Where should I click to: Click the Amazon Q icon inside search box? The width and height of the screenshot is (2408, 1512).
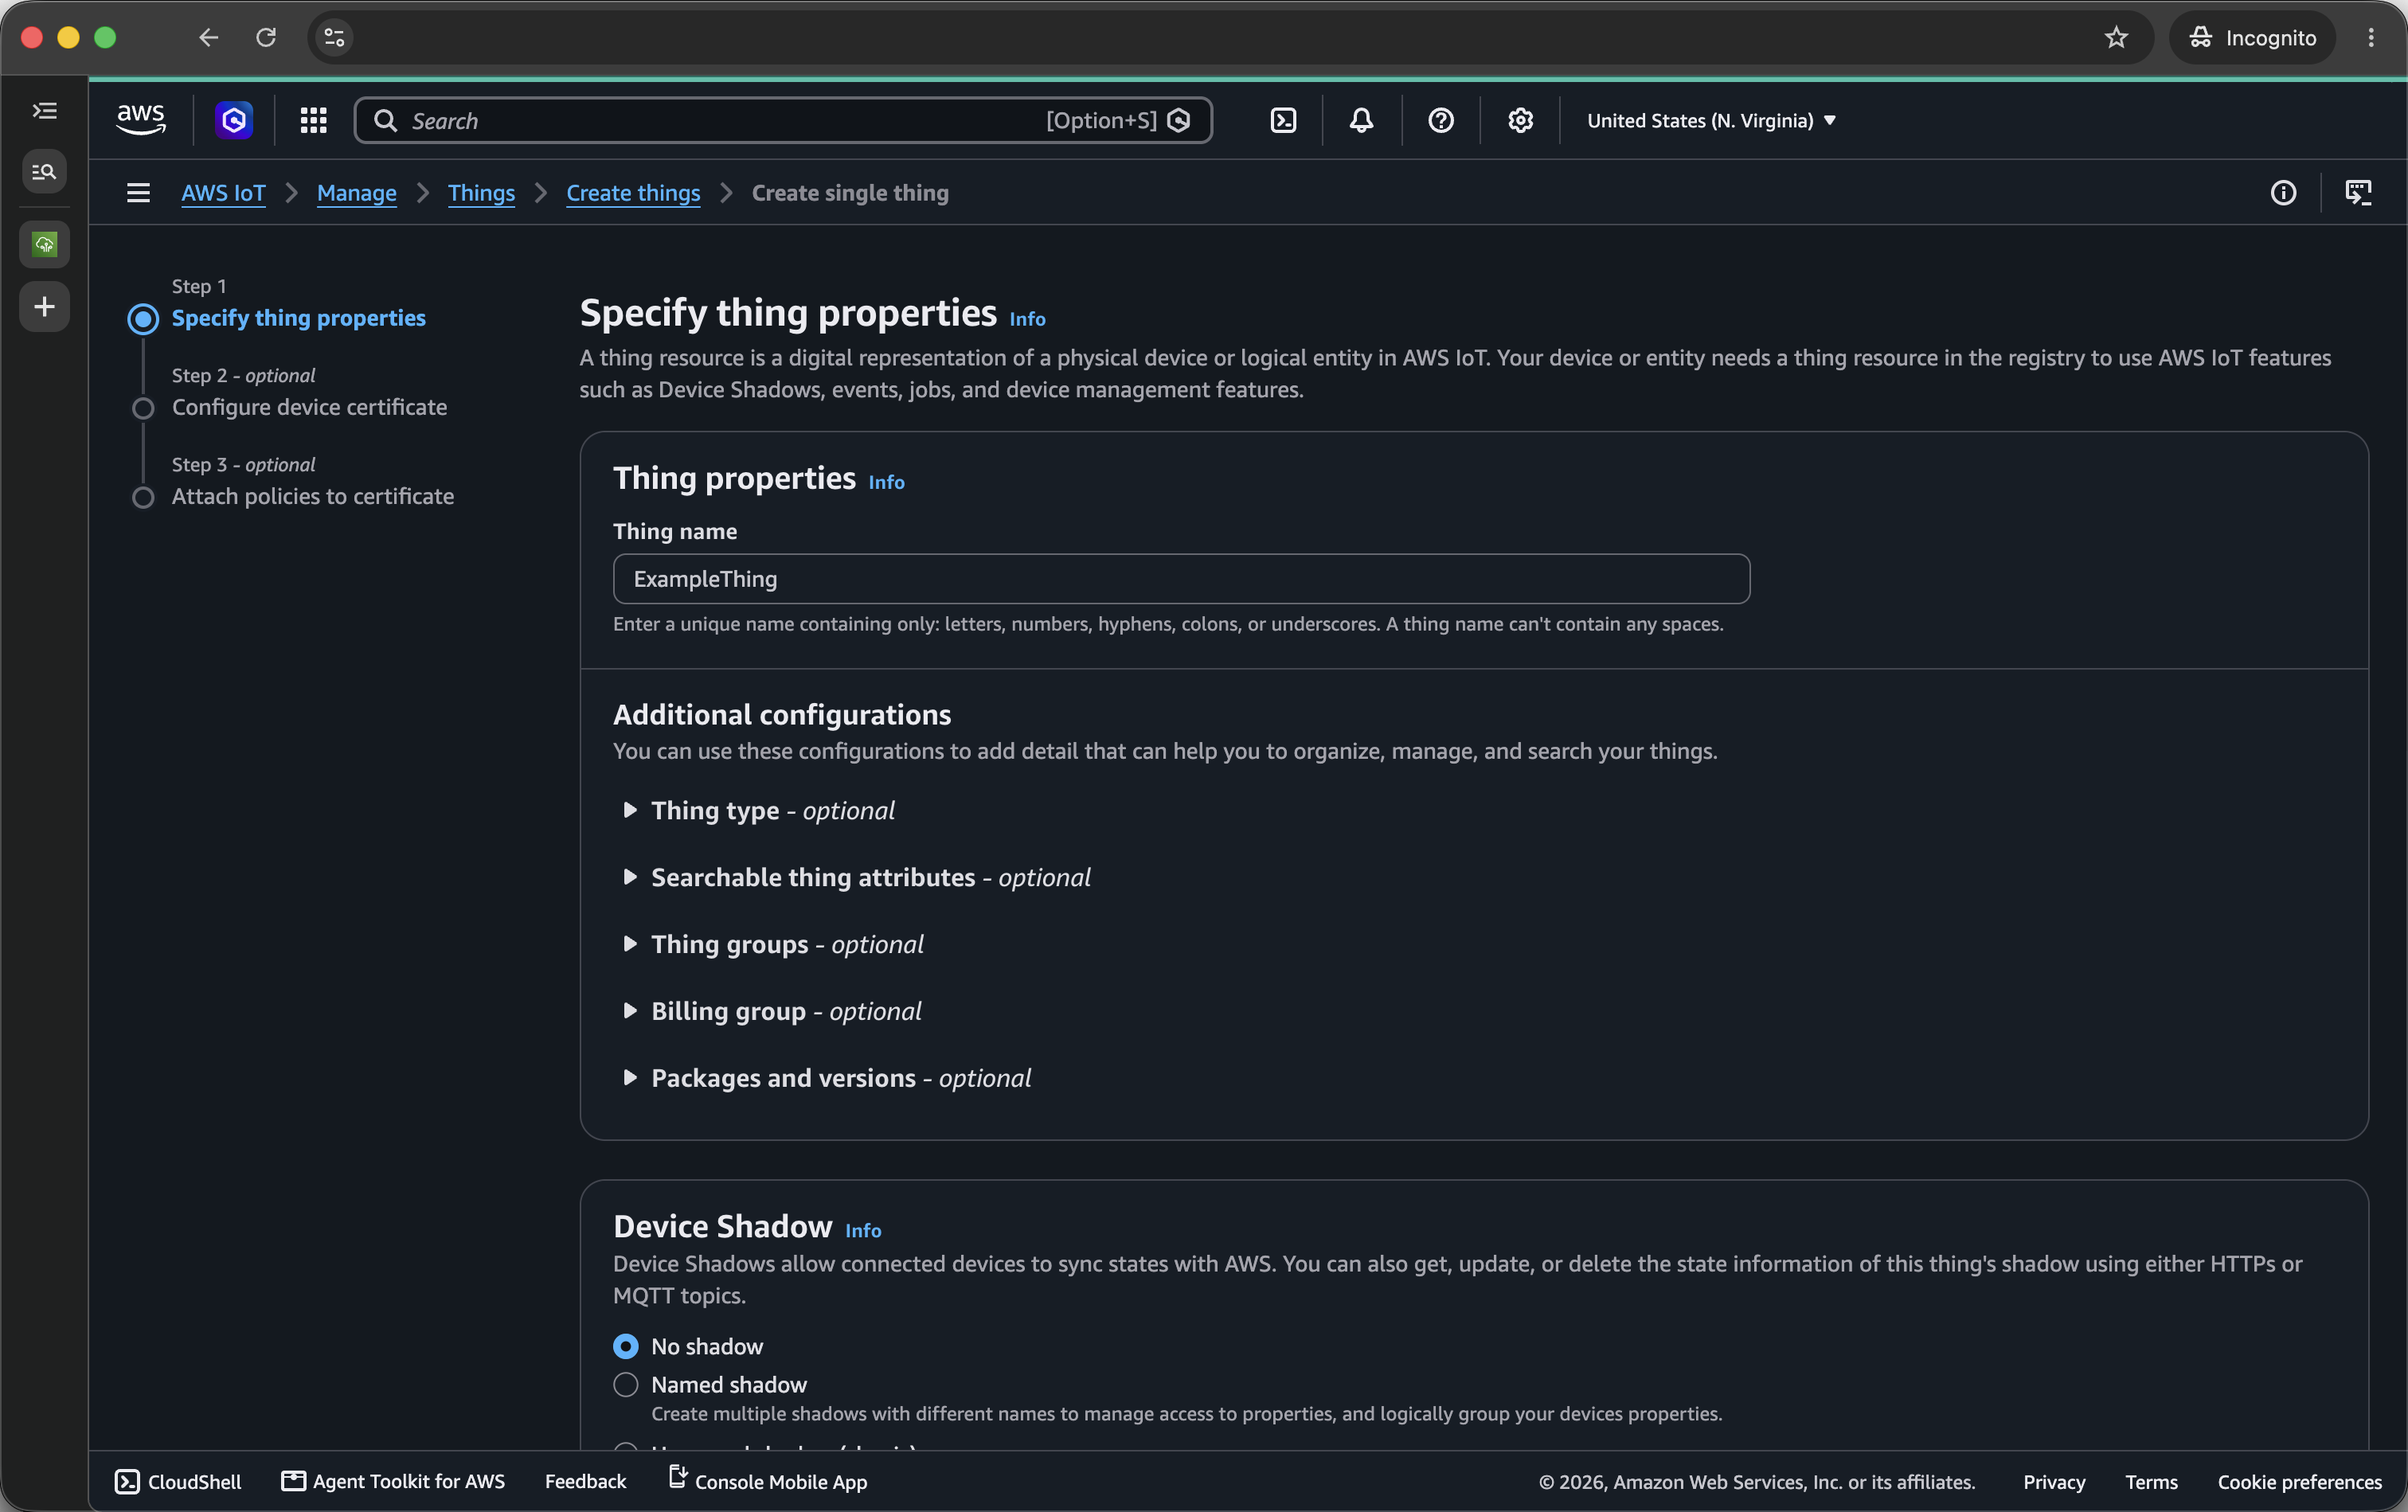1179,120
